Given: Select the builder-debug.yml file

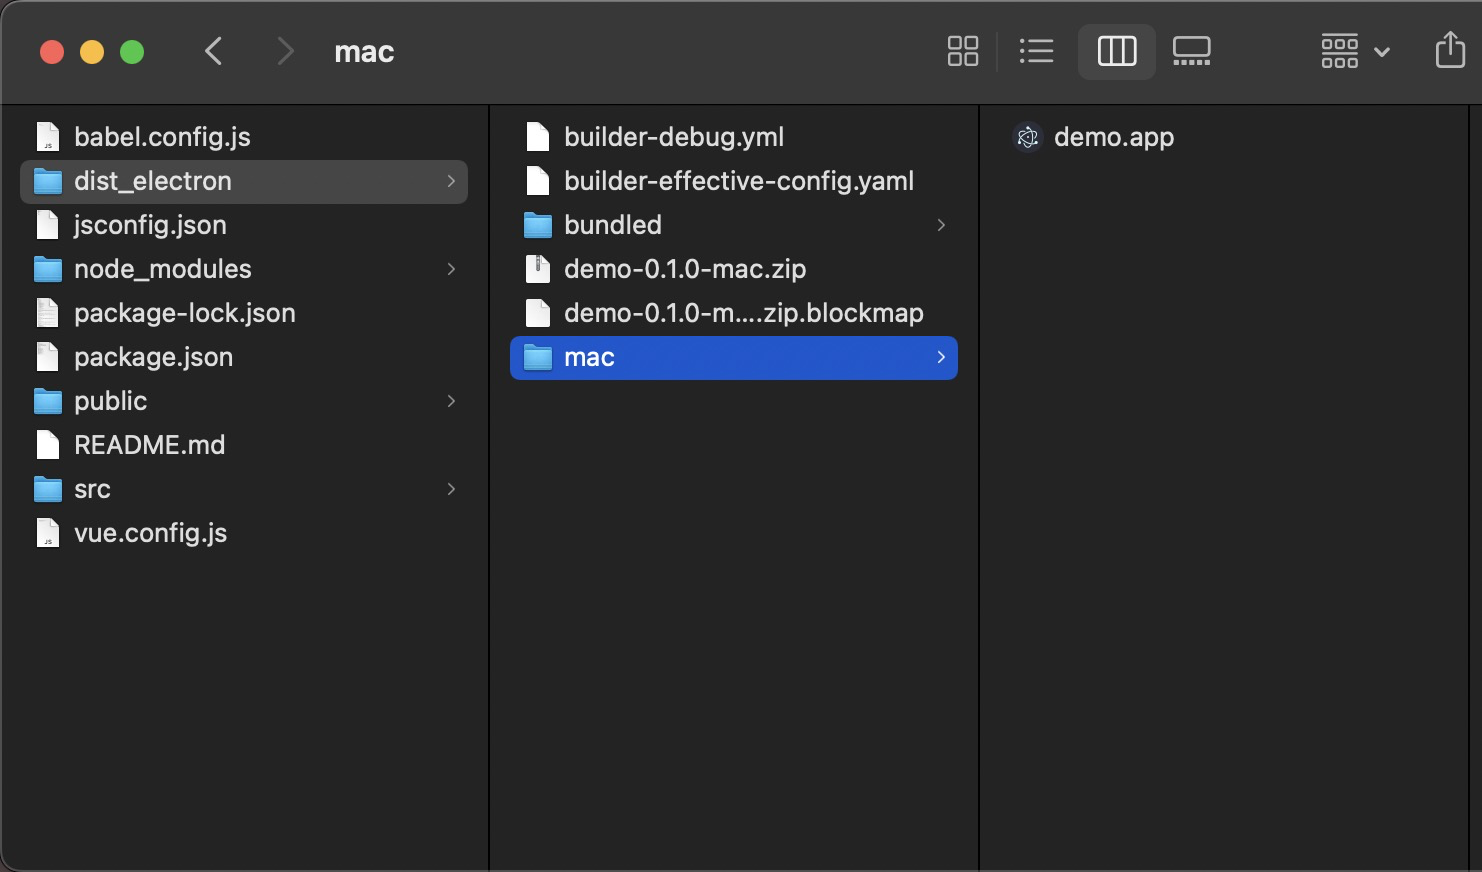Looking at the screenshot, I should 673,137.
